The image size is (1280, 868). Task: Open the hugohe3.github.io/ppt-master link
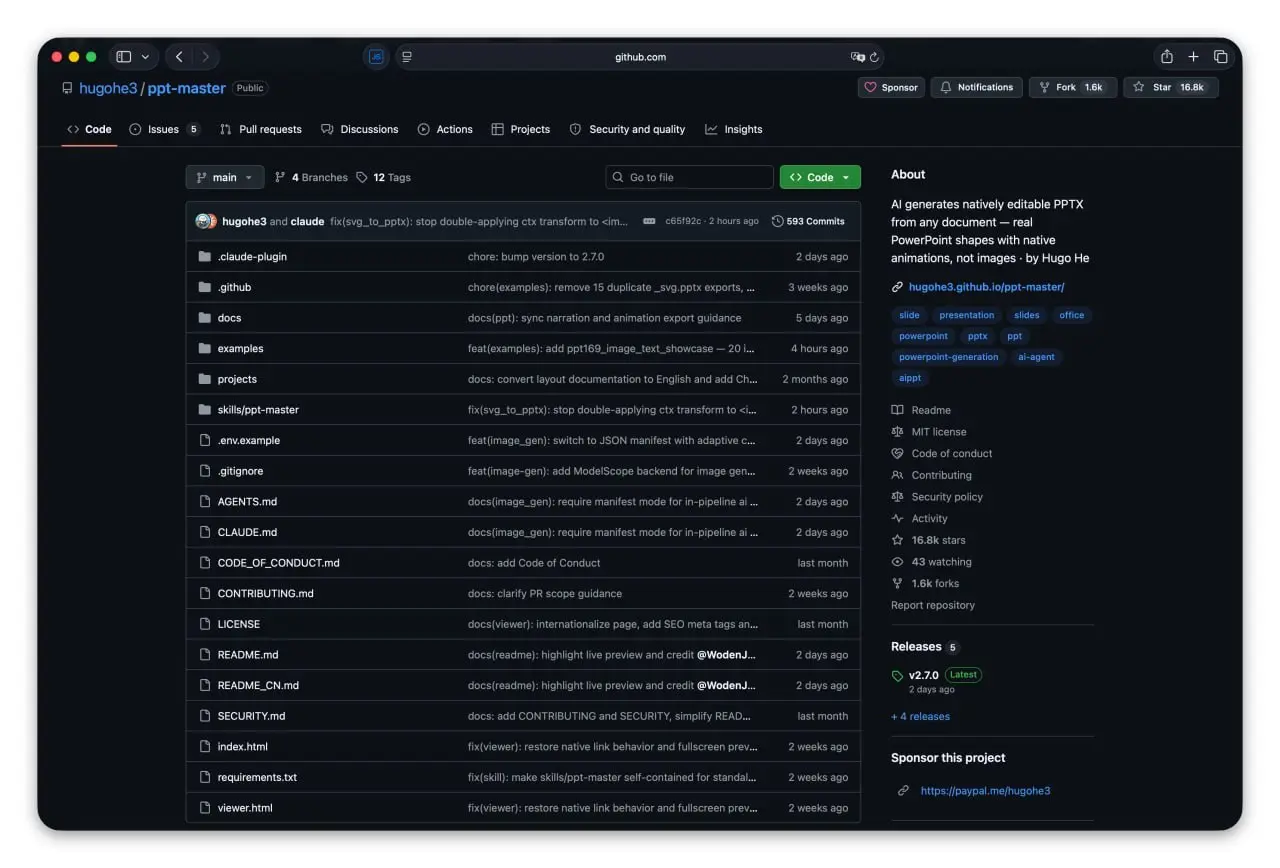(986, 287)
